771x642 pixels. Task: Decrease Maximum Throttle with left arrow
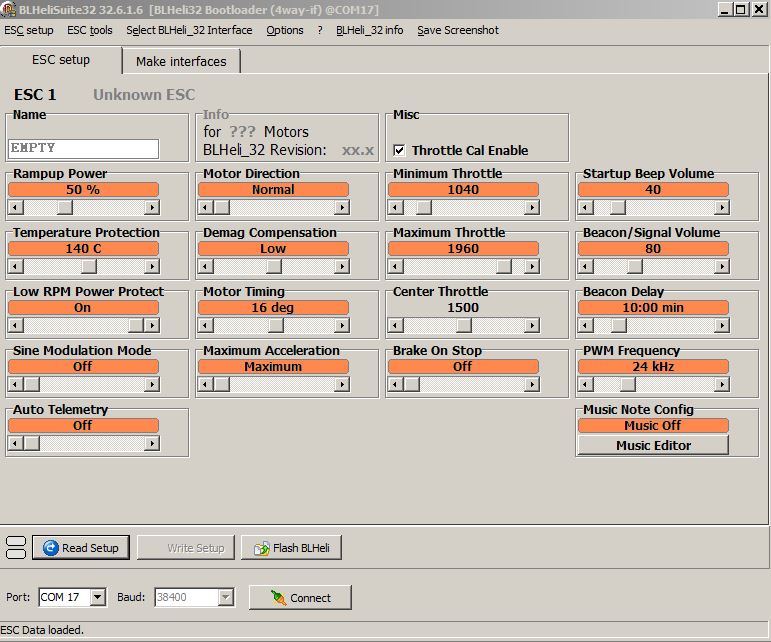pyautogui.click(x=395, y=266)
